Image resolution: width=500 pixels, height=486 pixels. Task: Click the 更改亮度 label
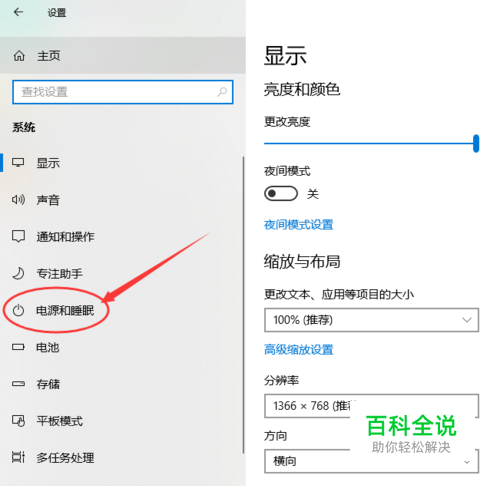pyautogui.click(x=287, y=122)
